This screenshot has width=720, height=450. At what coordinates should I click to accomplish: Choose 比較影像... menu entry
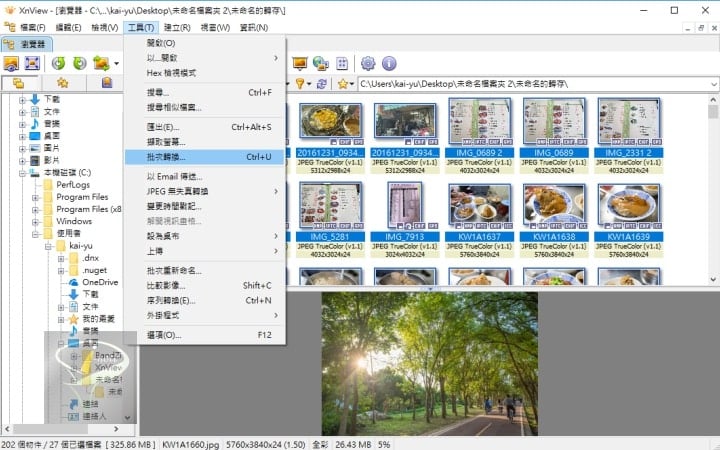tap(205, 286)
